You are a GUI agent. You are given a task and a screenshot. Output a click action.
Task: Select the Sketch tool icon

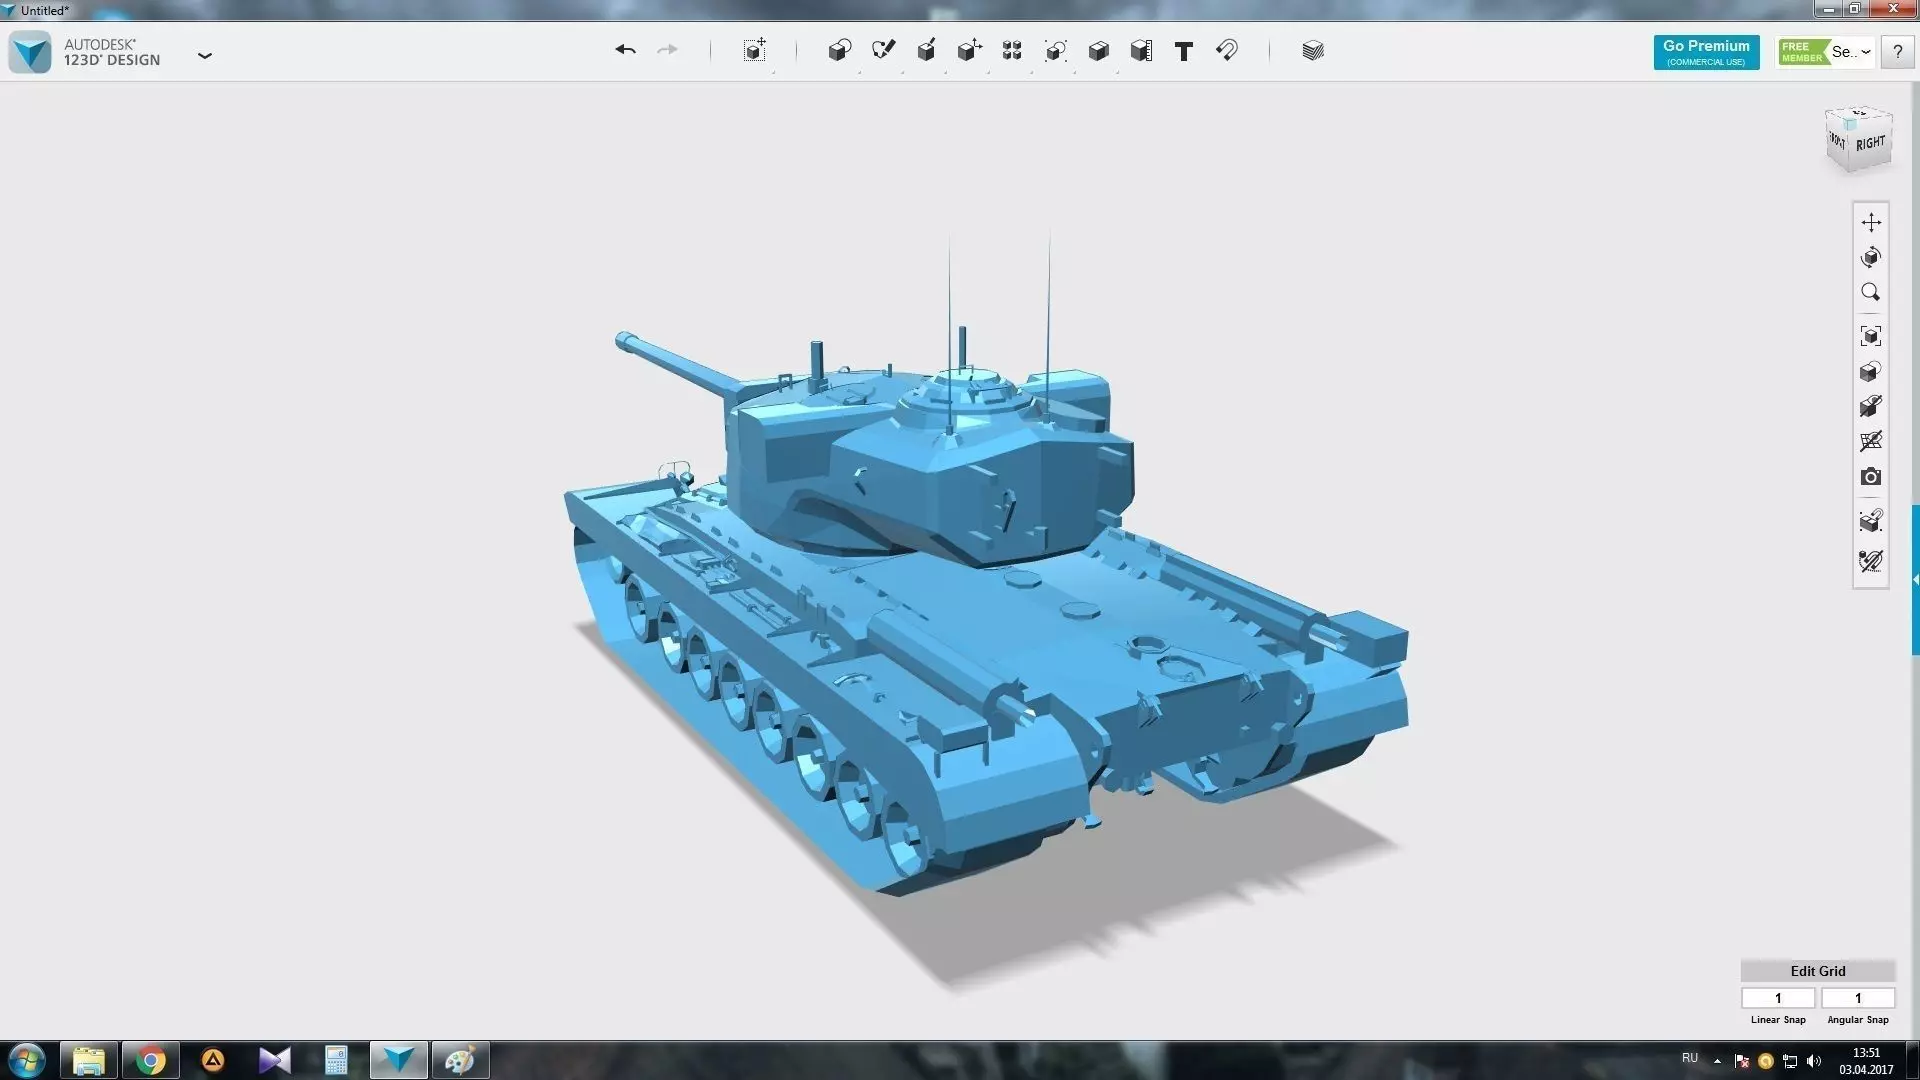(882, 50)
